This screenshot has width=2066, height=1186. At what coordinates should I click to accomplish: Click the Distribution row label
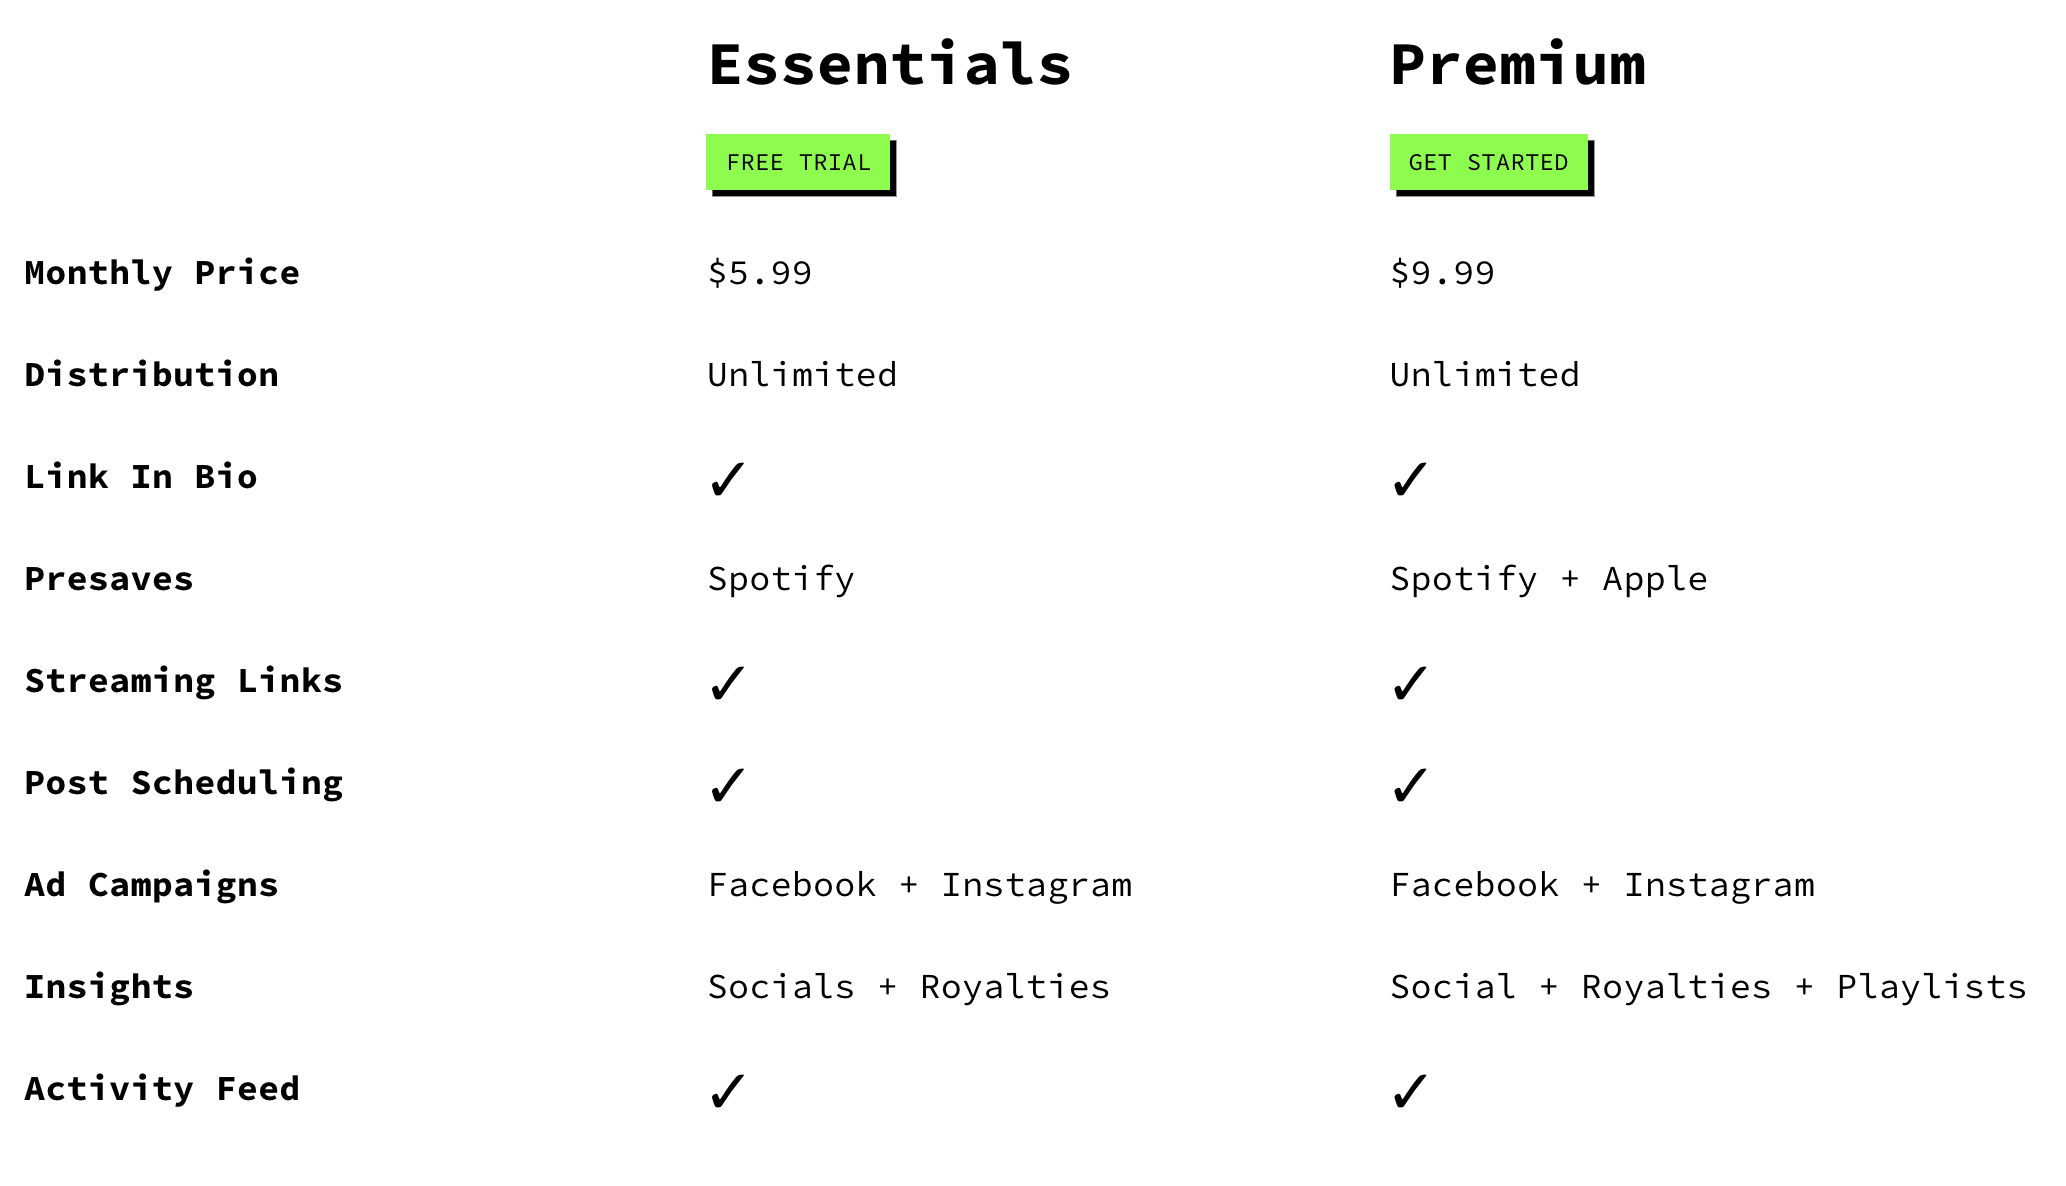pyautogui.click(x=152, y=375)
